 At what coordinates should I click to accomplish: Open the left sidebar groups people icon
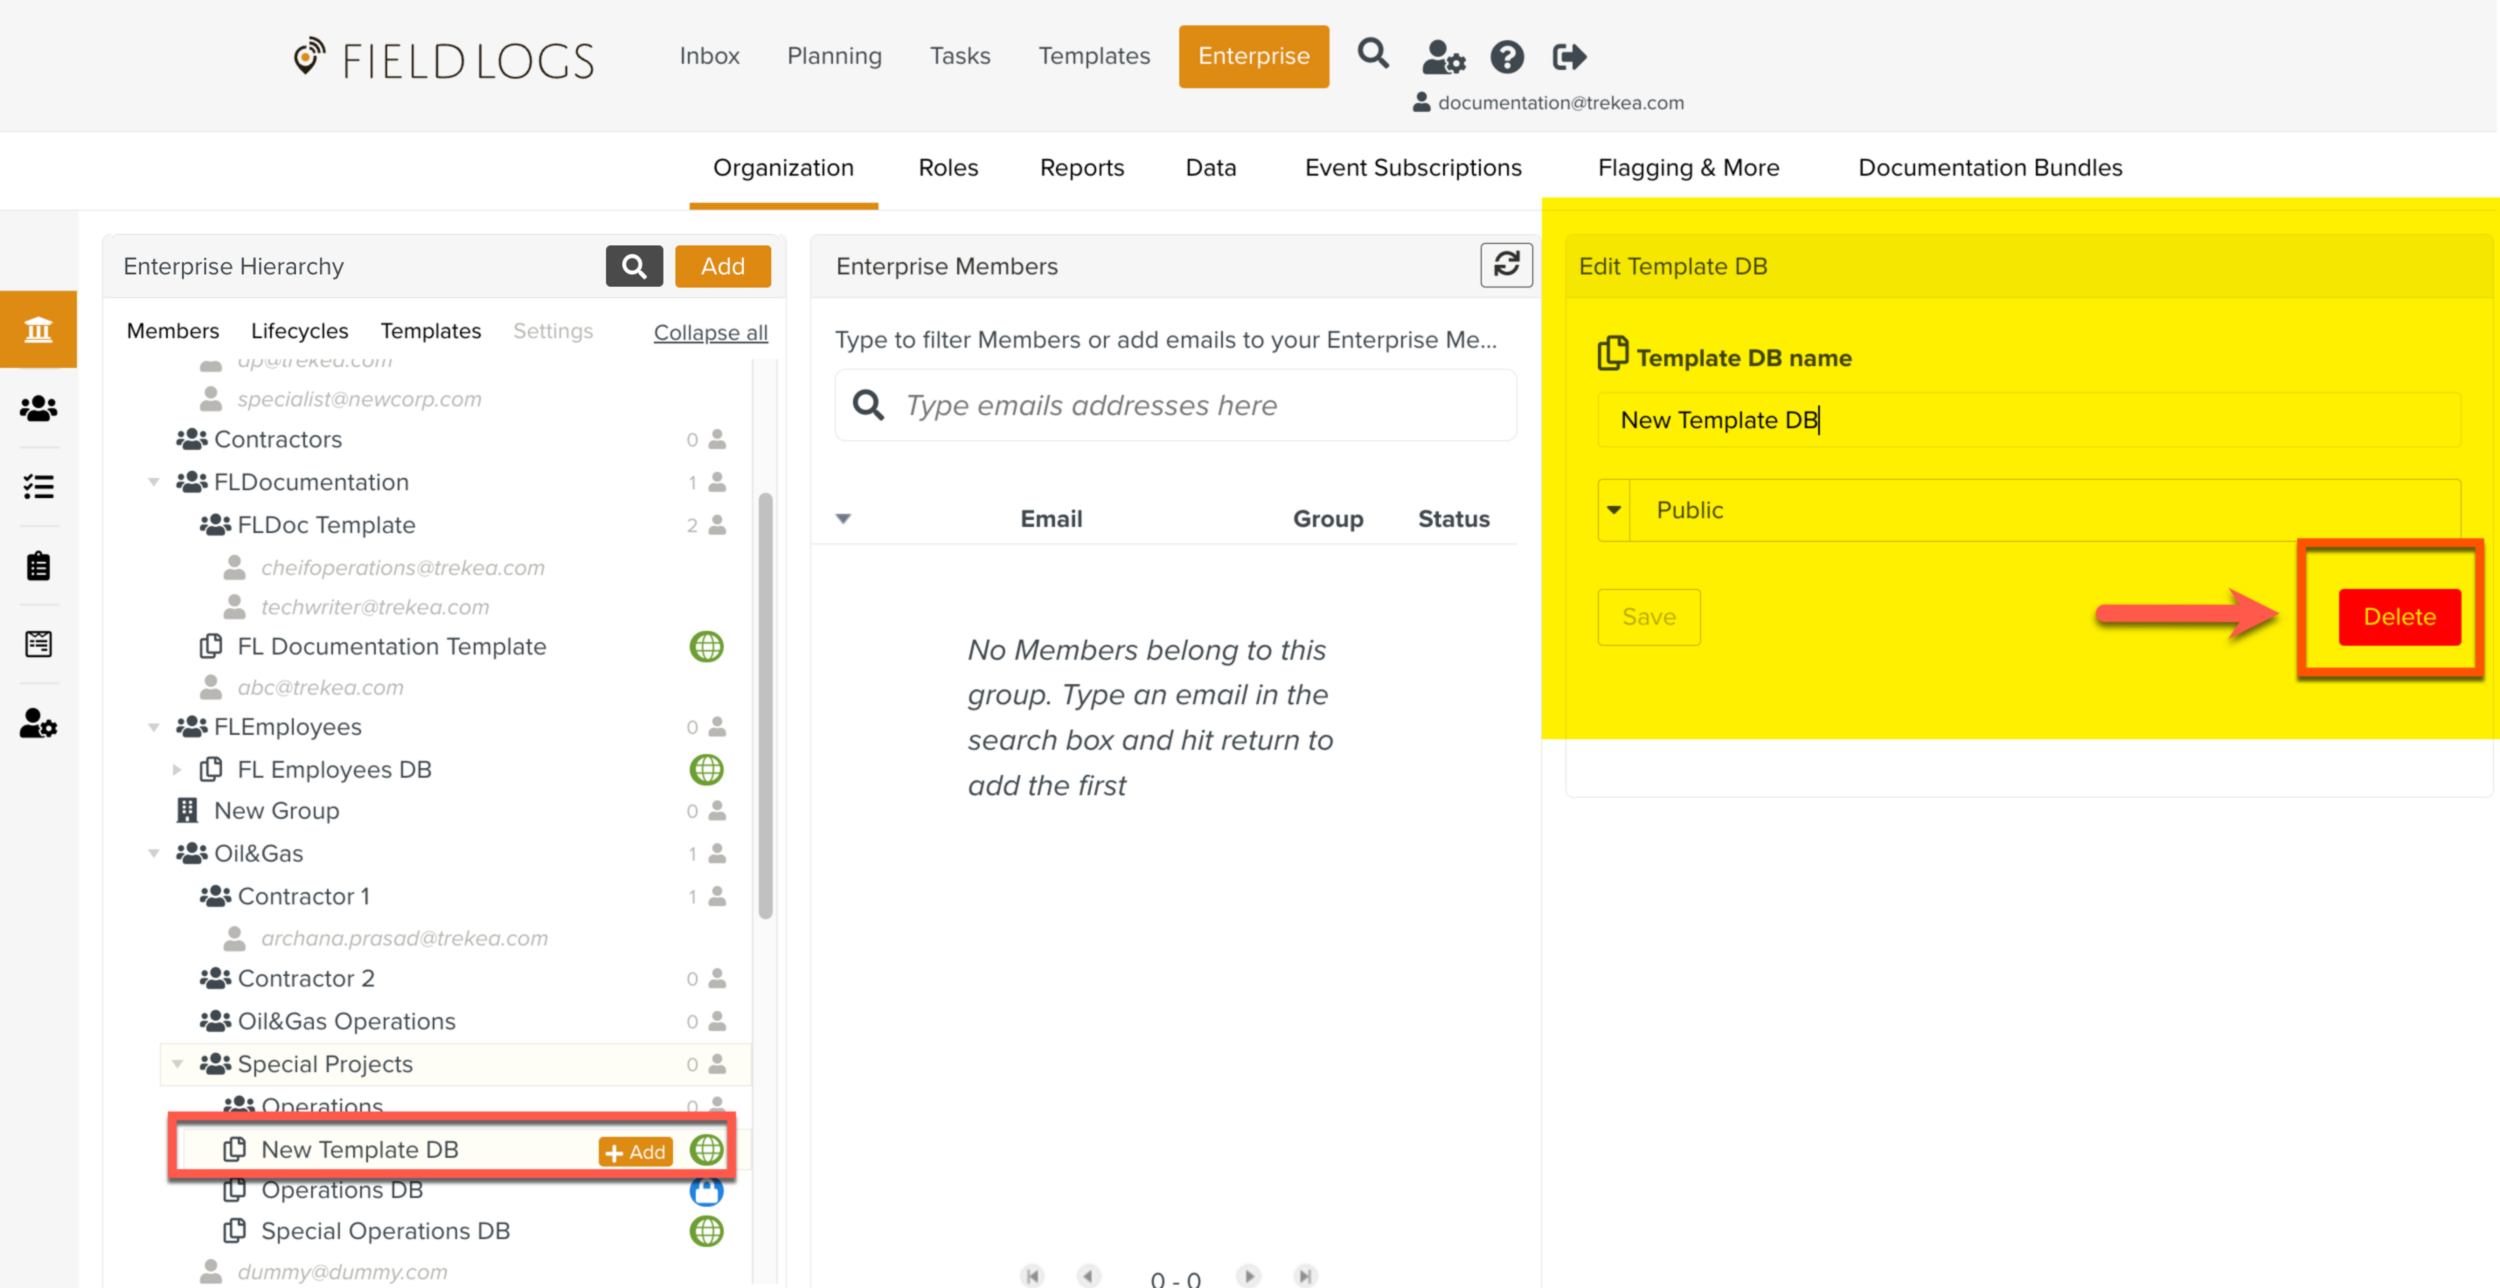(x=38, y=408)
